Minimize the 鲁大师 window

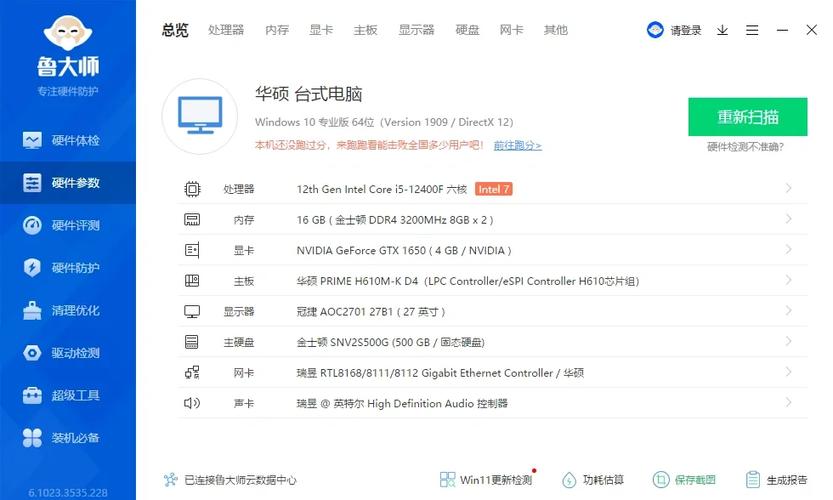[x=782, y=30]
